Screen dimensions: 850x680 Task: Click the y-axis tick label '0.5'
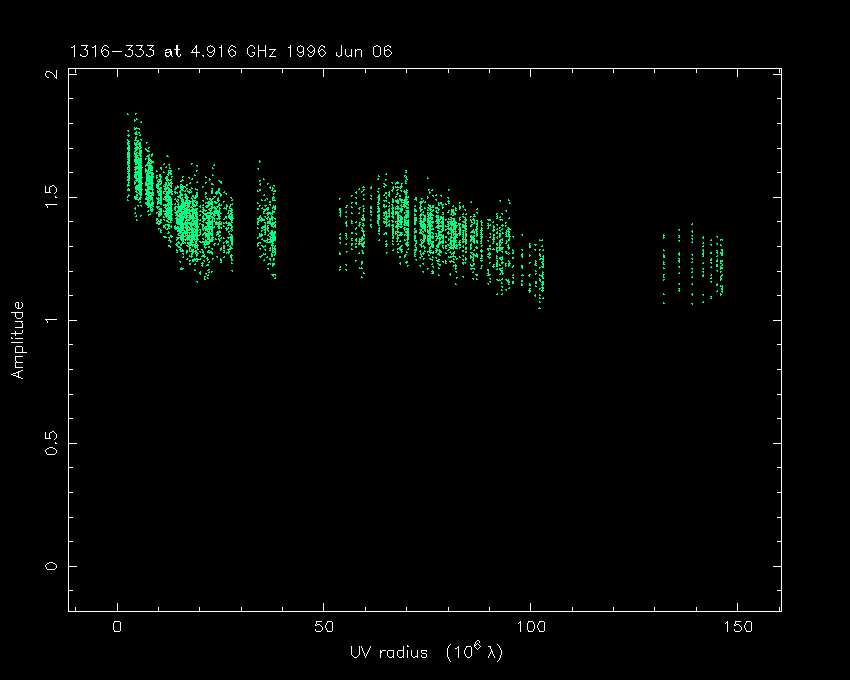click(52, 443)
